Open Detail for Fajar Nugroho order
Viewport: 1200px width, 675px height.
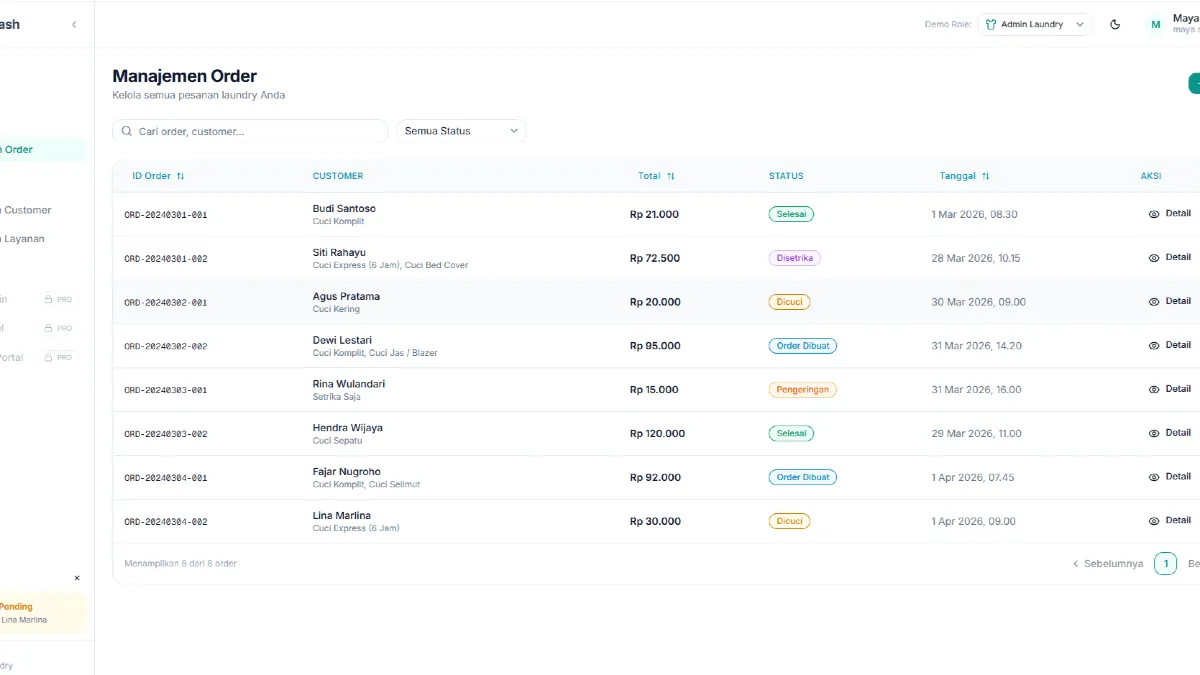point(1169,477)
